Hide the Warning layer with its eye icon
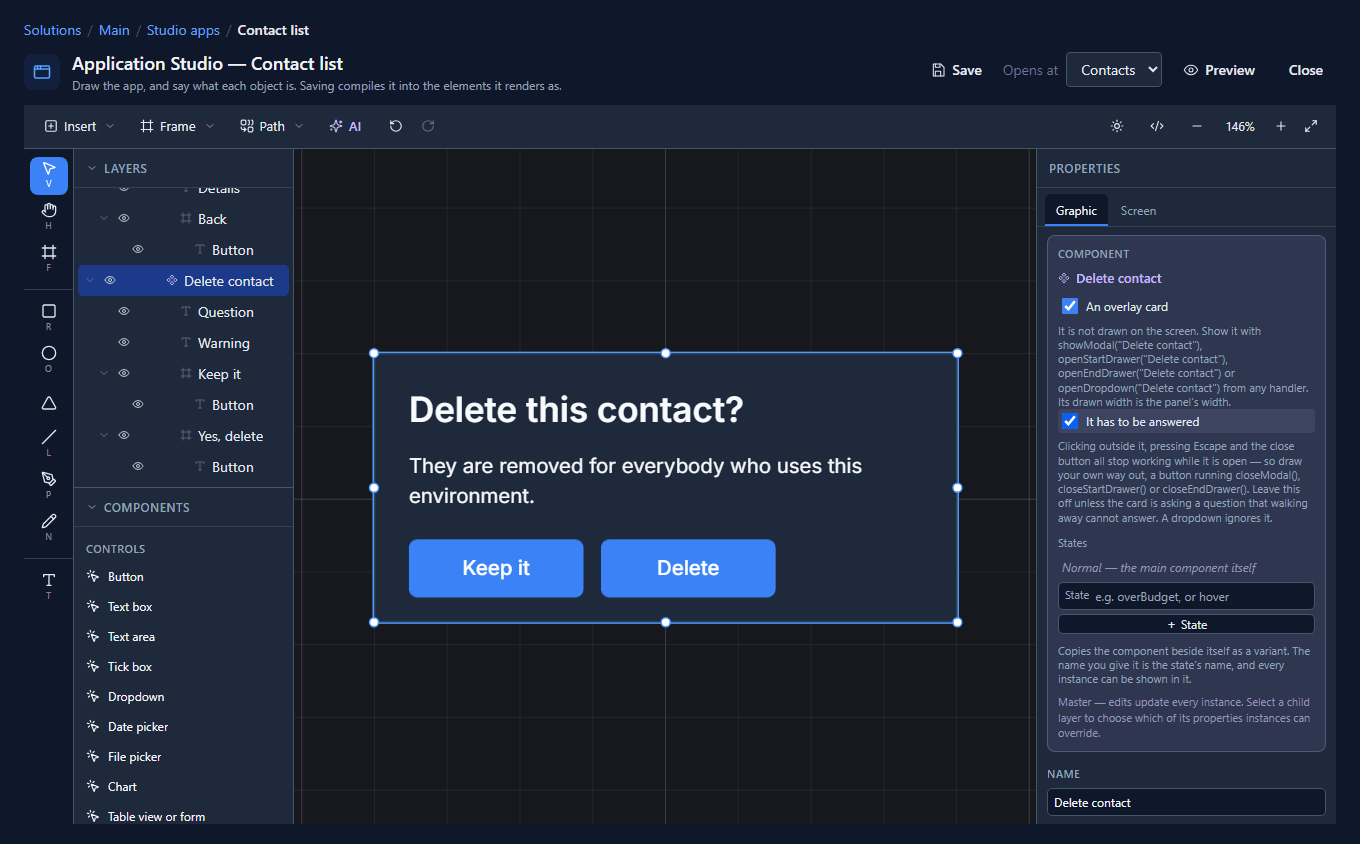The image size is (1360, 844). click(124, 343)
